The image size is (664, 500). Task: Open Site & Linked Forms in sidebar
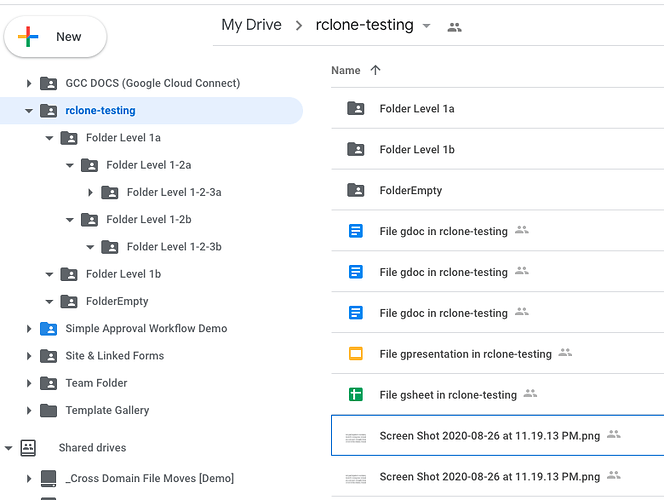pyautogui.click(x=114, y=356)
